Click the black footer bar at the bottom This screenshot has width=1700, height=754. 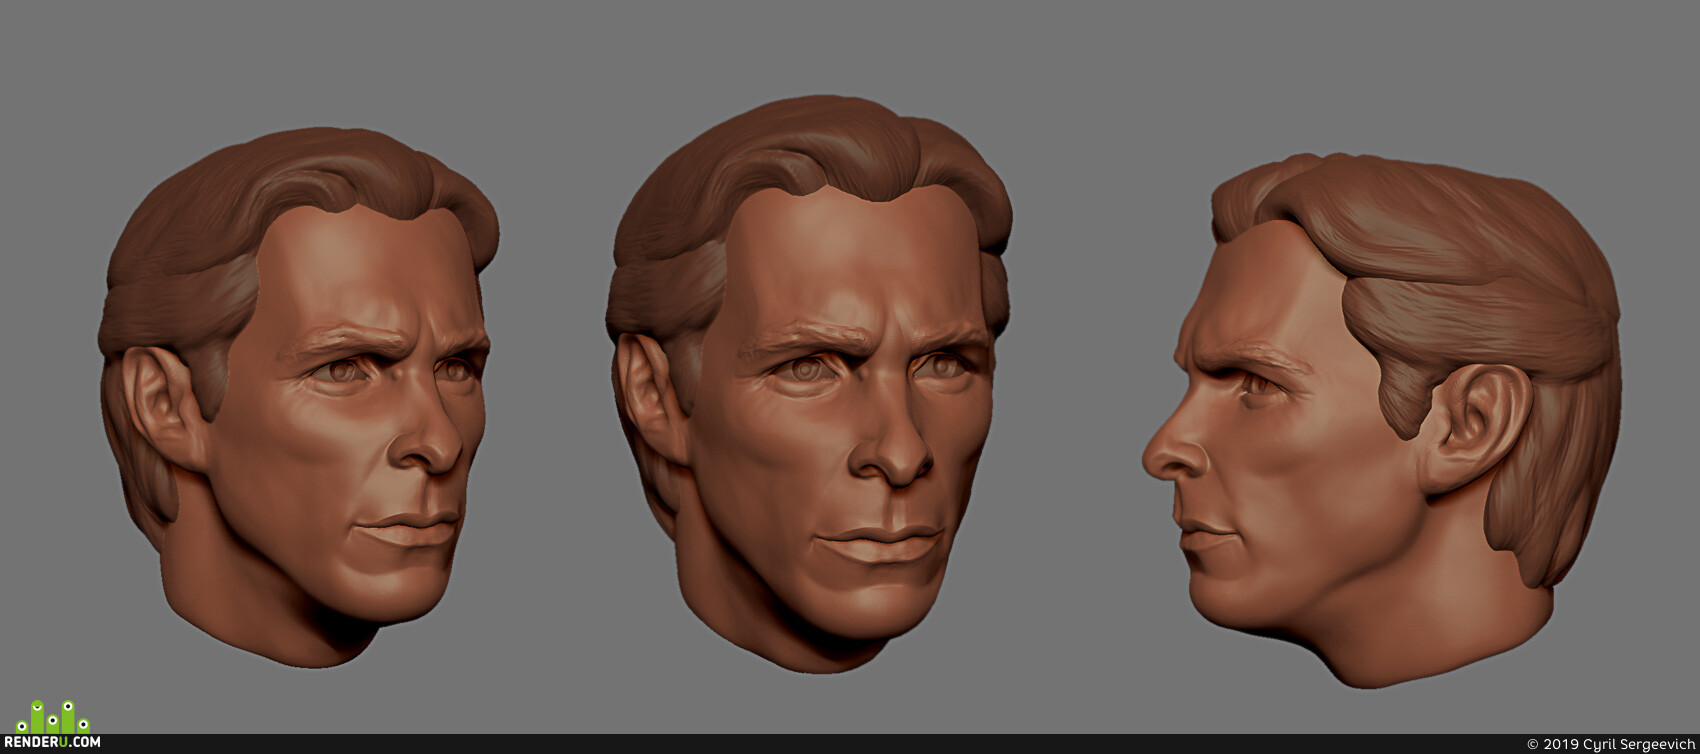(850, 744)
